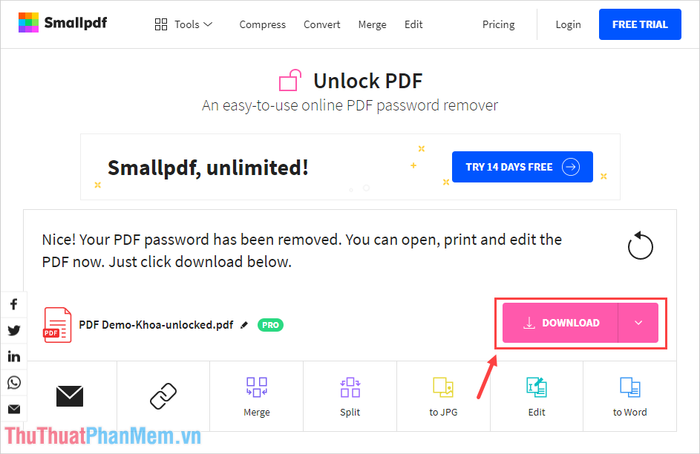
Task: Share on Twitter via sidebar icon
Action: 14,330
